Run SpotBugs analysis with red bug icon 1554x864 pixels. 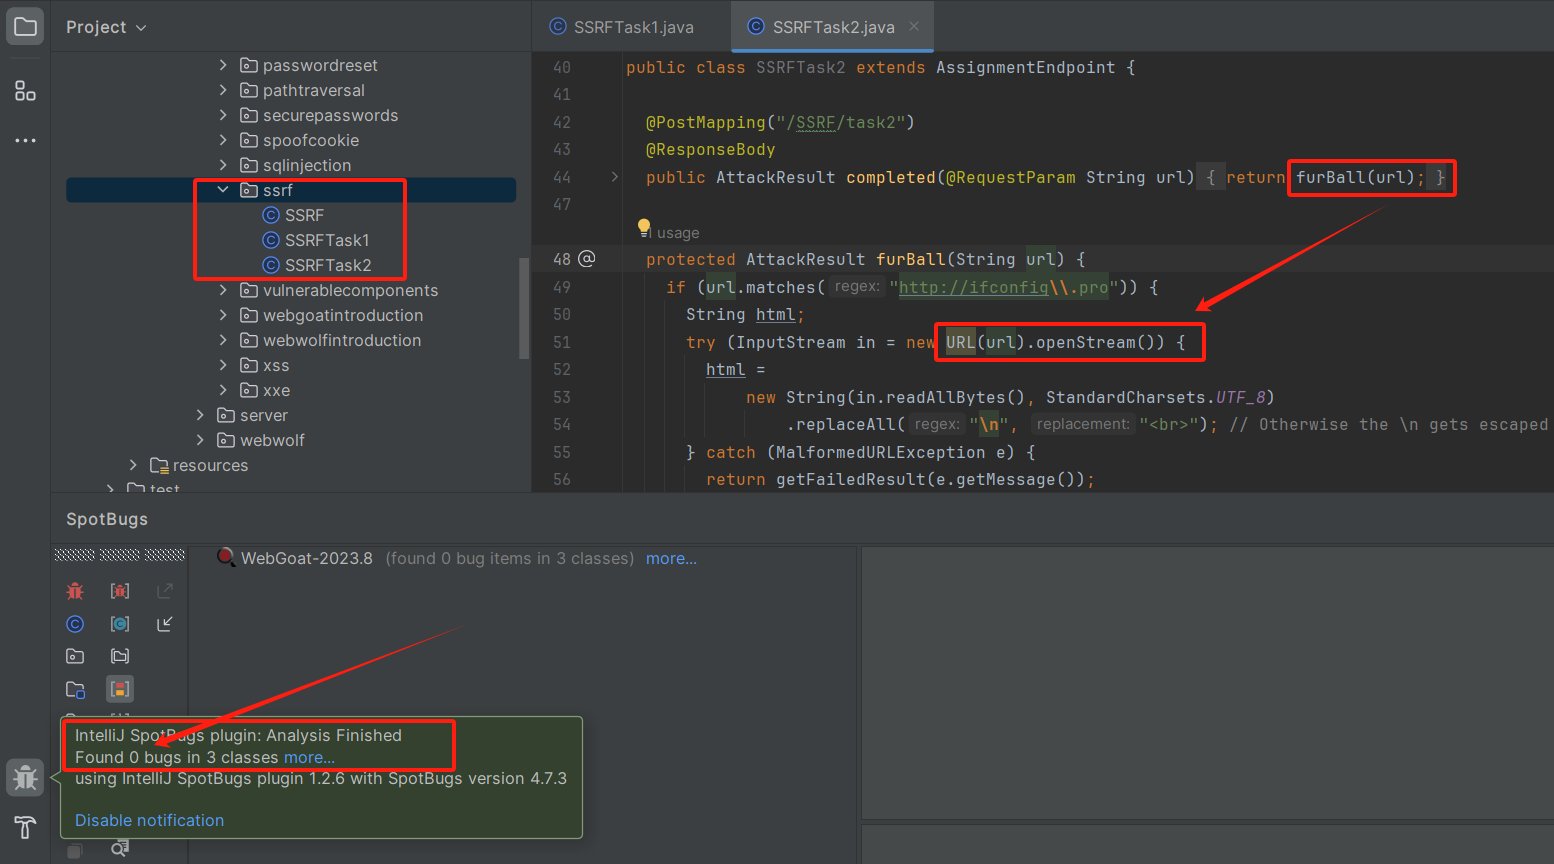click(75, 591)
